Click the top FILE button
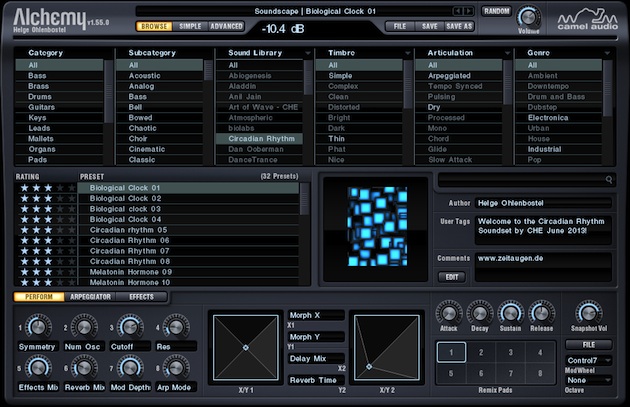630x407 pixels. [400, 26]
